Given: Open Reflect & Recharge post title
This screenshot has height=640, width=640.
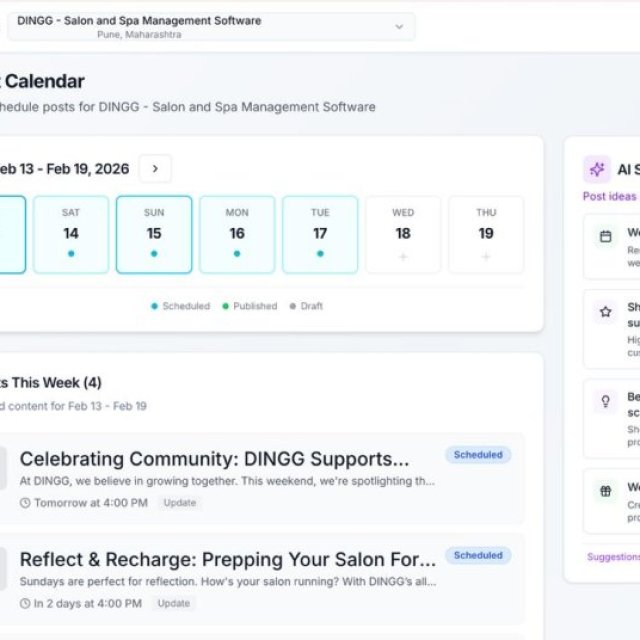Looking at the screenshot, I should coord(228,560).
